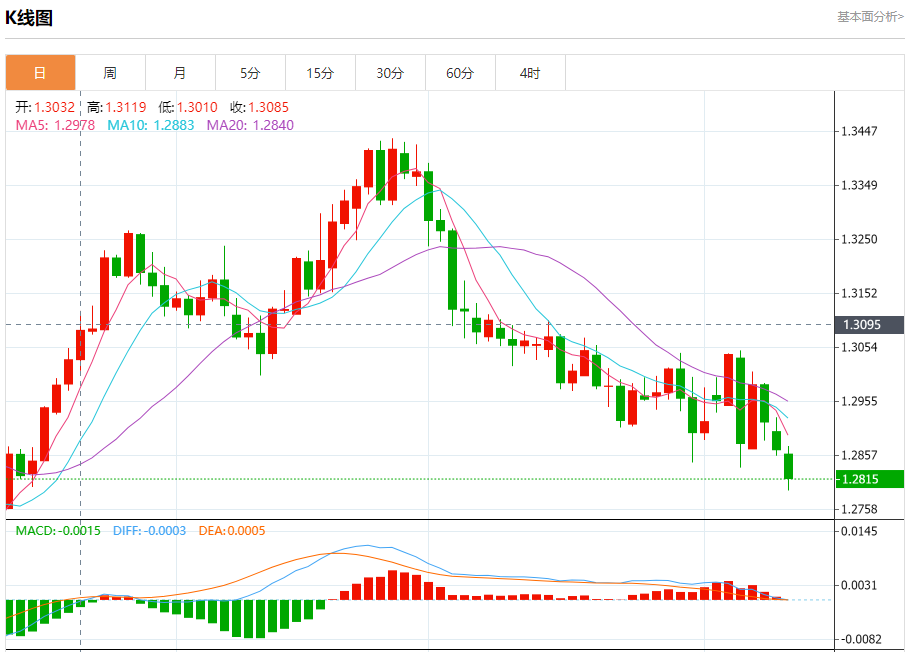Open the 基本面分析 link
The width and height of the screenshot is (913, 652).
(870, 17)
